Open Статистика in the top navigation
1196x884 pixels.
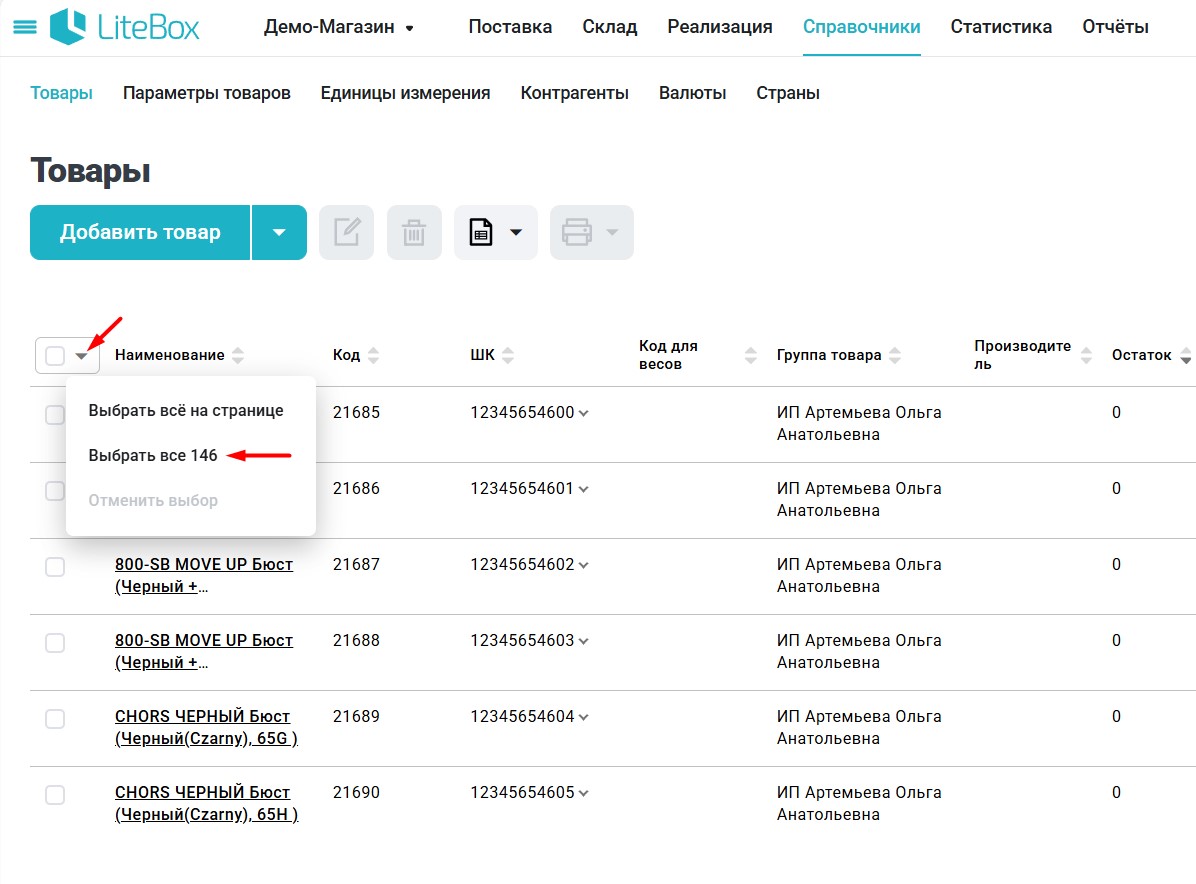(x=1001, y=27)
